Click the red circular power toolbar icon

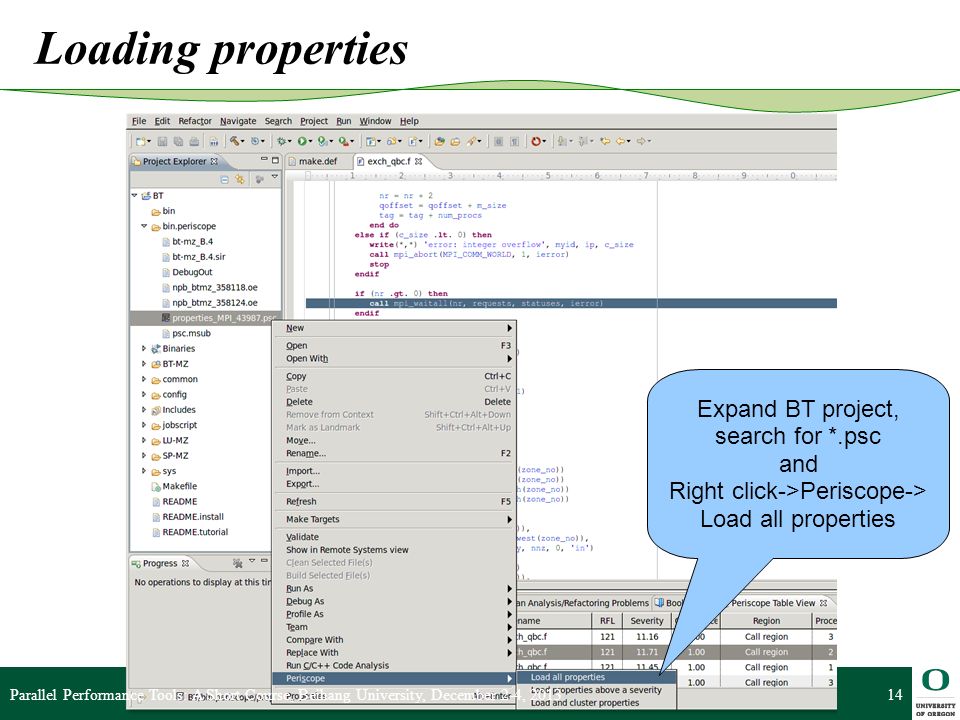tap(536, 141)
